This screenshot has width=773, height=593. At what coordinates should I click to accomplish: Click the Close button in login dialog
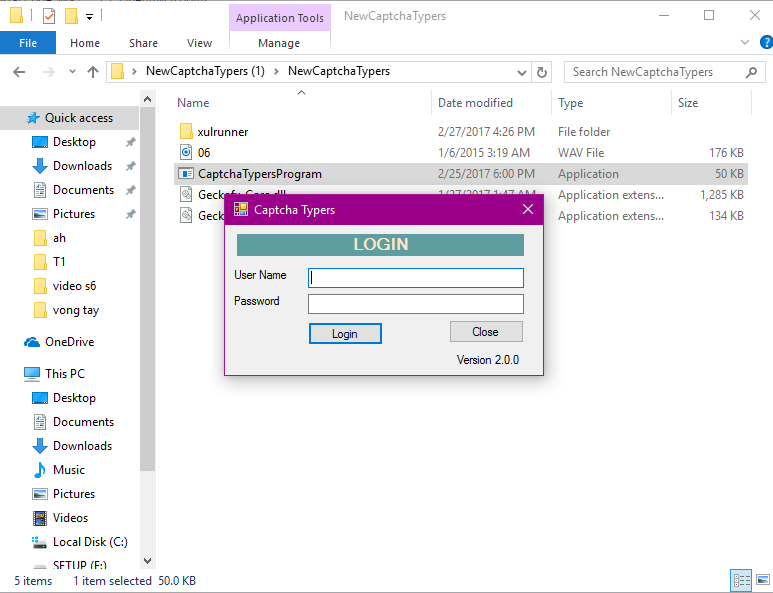pyautogui.click(x=486, y=332)
